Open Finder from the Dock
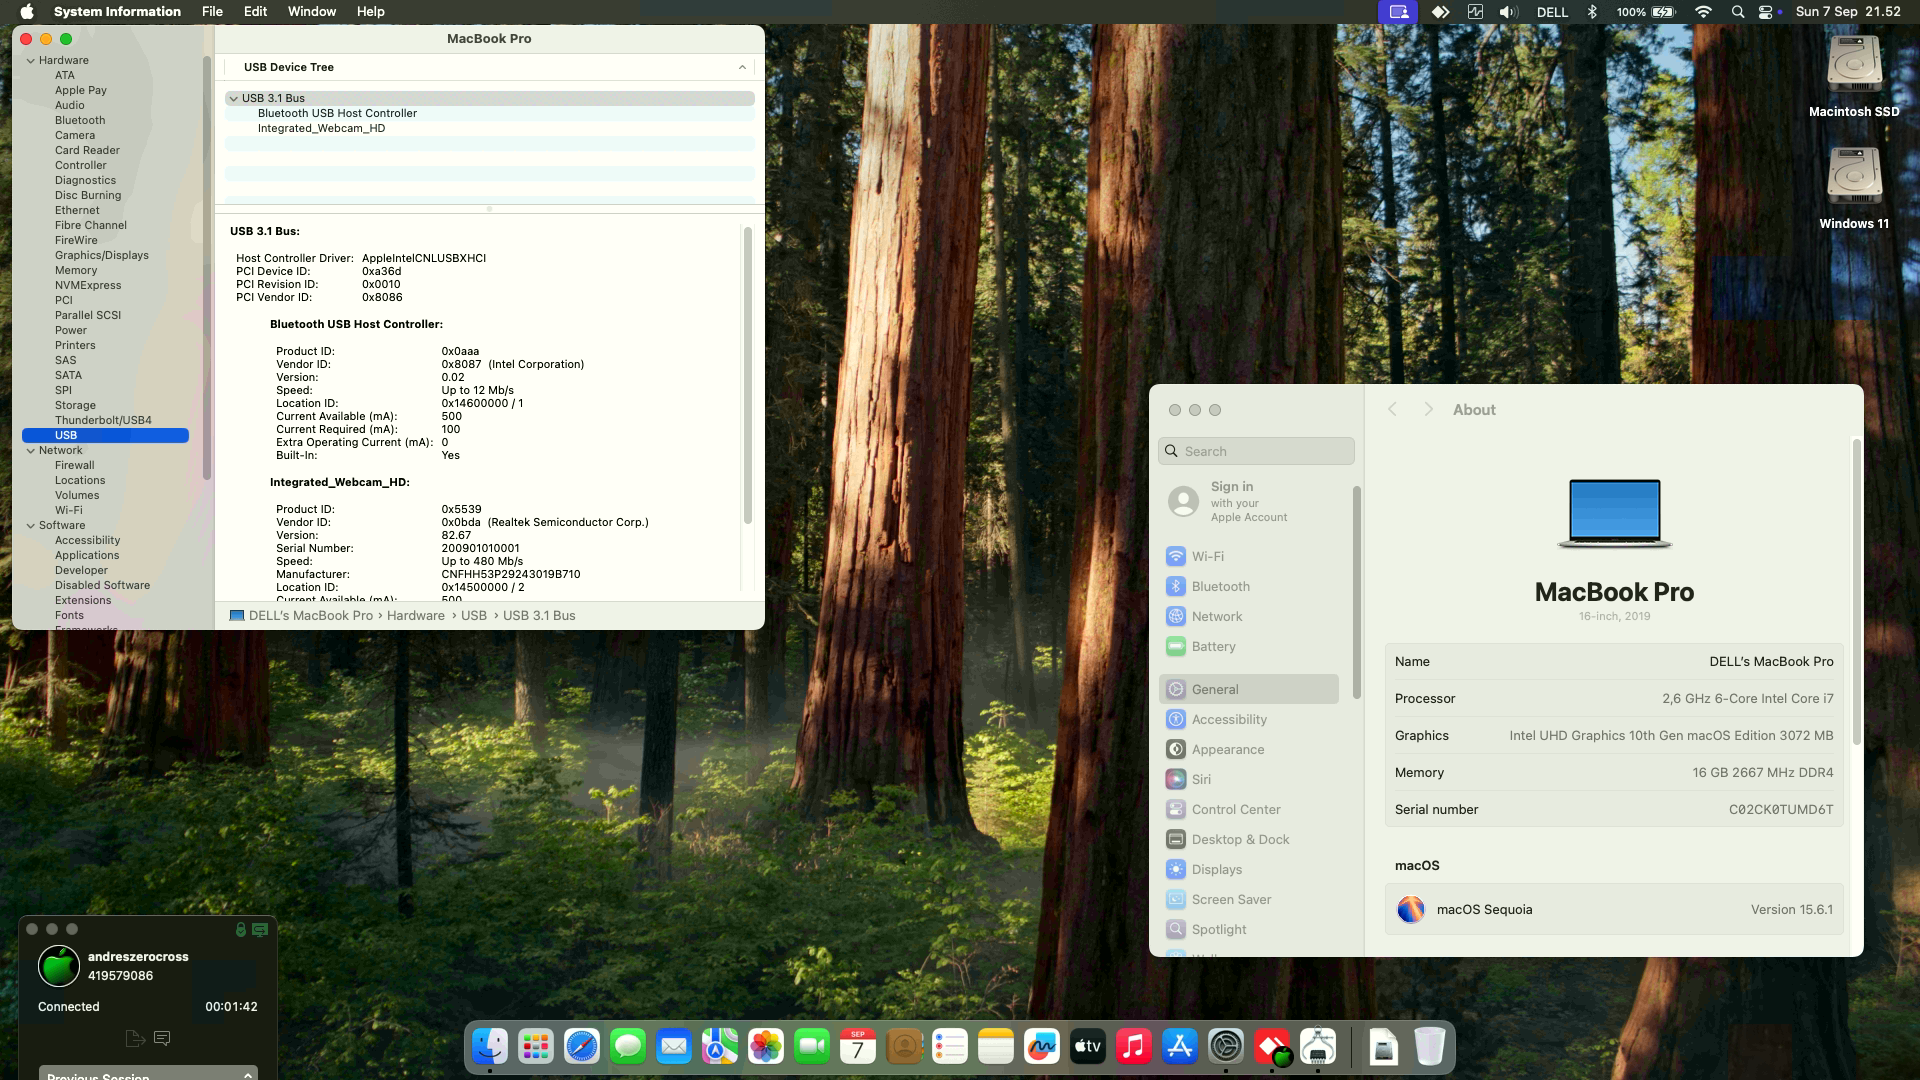The width and height of the screenshot is (1920, 1080). click(x=490, y=1047)
